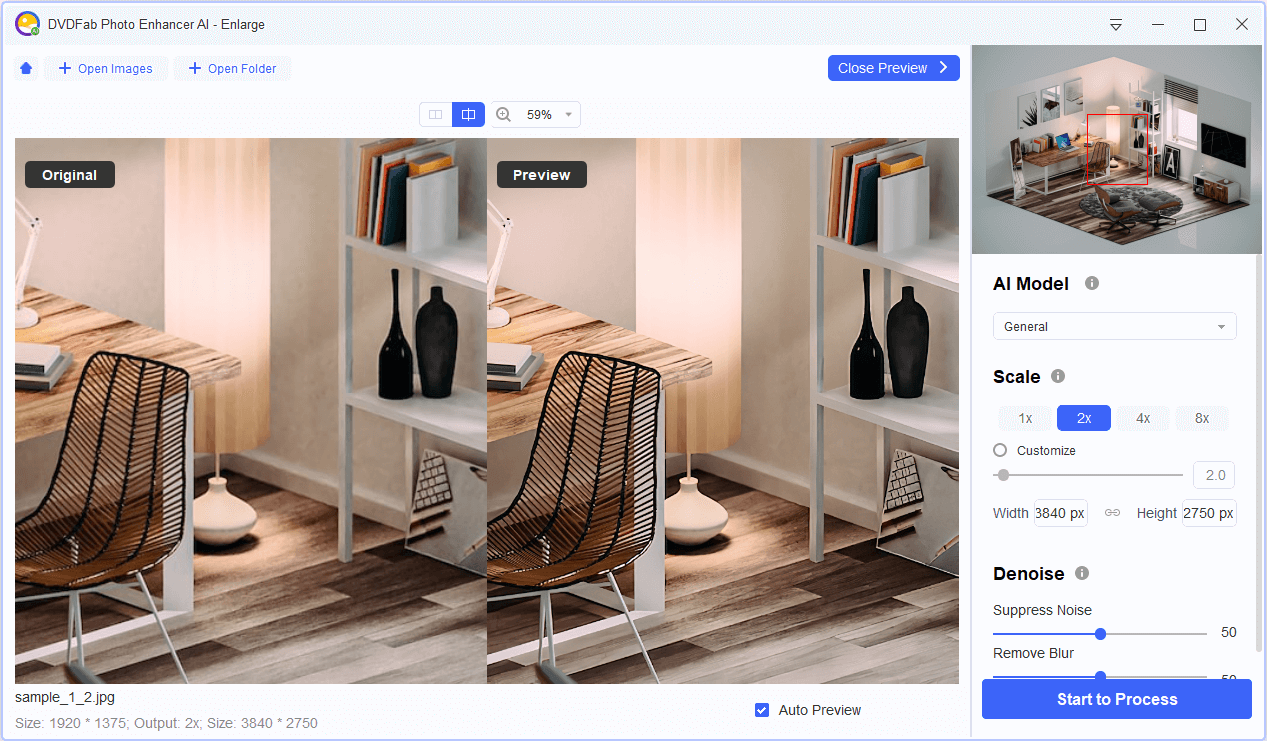1267x741 pixels.
Task: Select the Customize scale radio button
Action: pyautogui.click(x=999, y=450)
